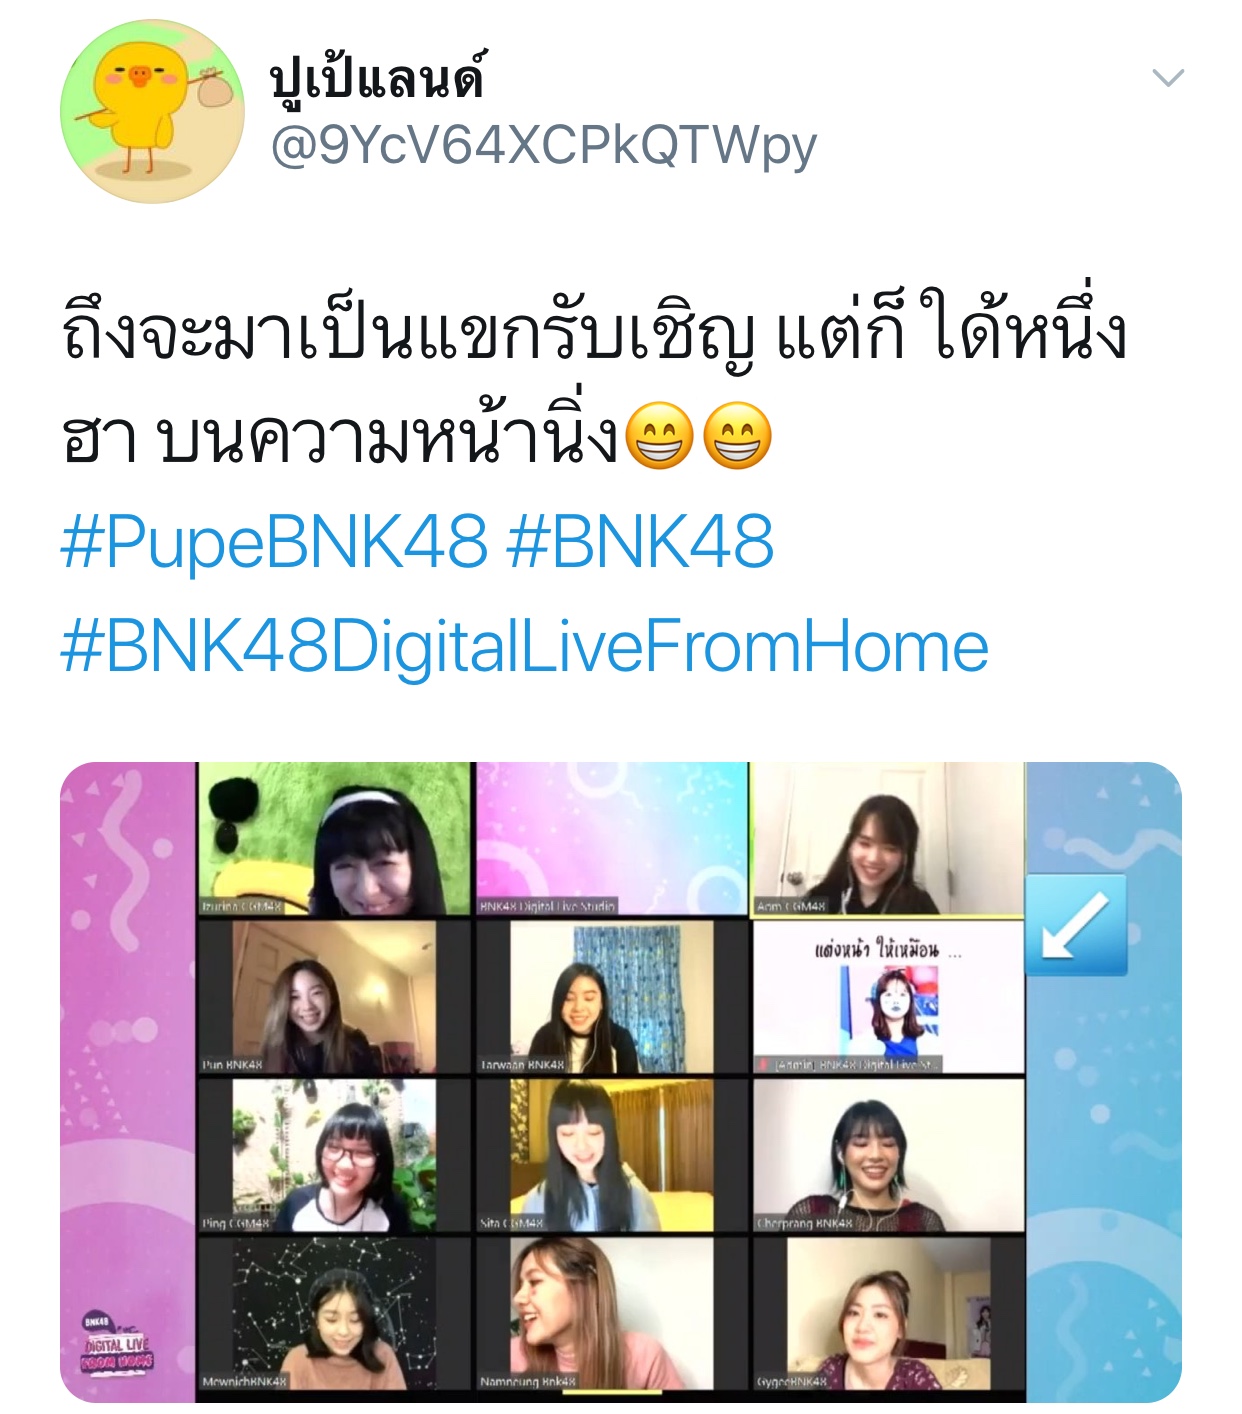Screen dimensions: 1242x1414
Task: Click the blue diagonal arrow icon
Action: (1076, 924)
